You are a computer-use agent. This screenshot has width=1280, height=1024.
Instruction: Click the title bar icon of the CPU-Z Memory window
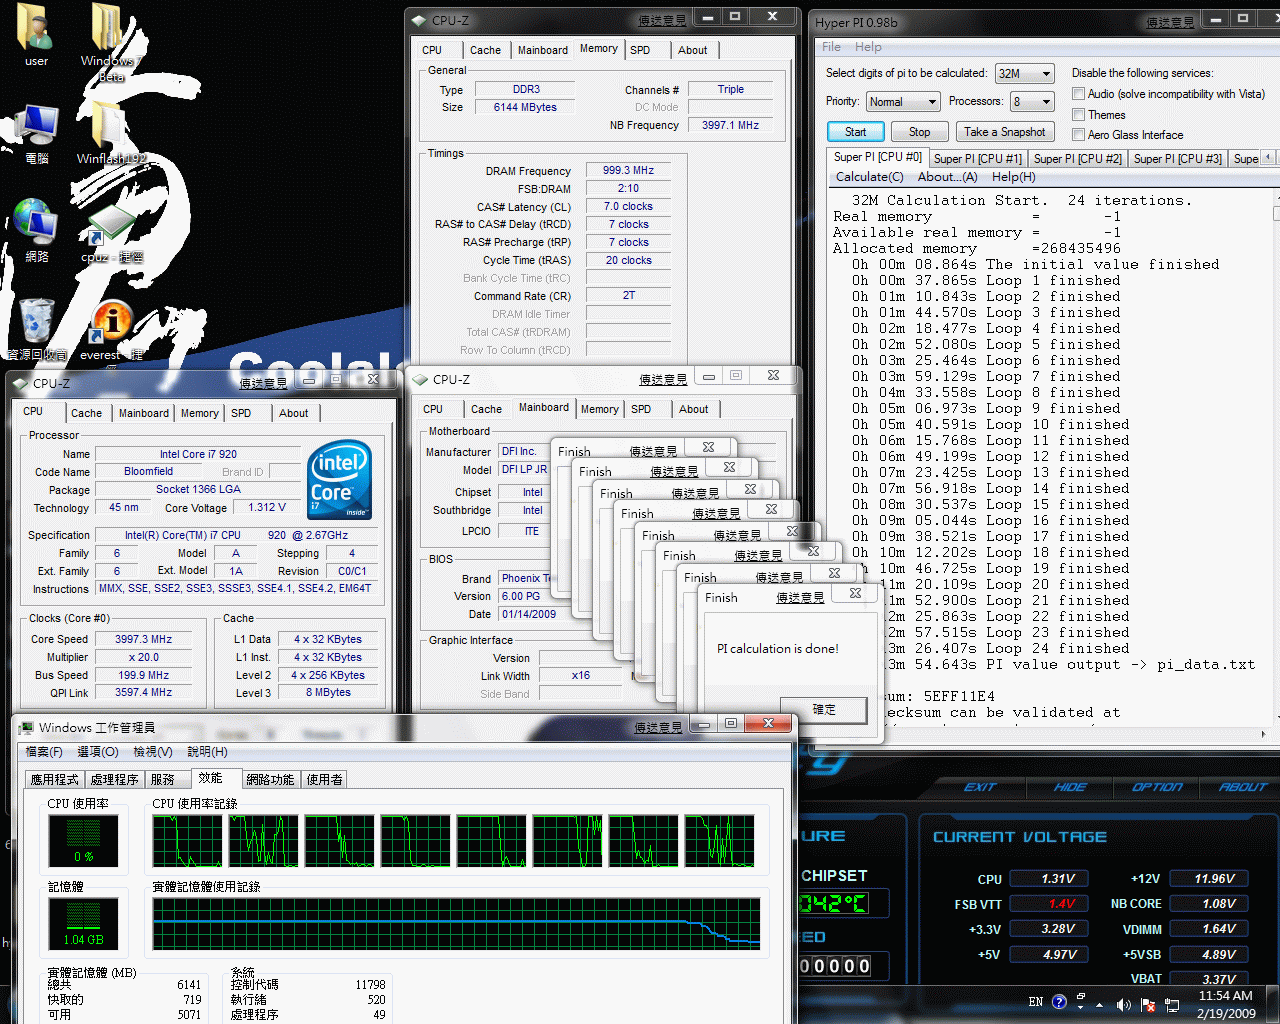[420, 20]
